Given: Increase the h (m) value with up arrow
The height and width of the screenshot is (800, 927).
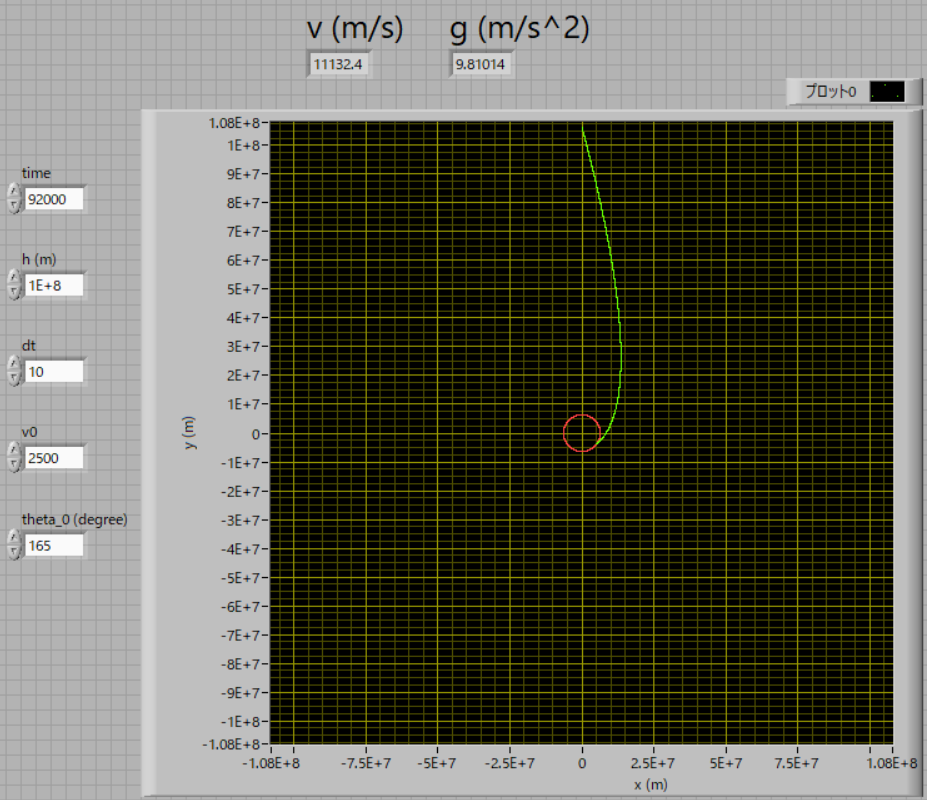Looking at the screenshot, I should [13, 279].
